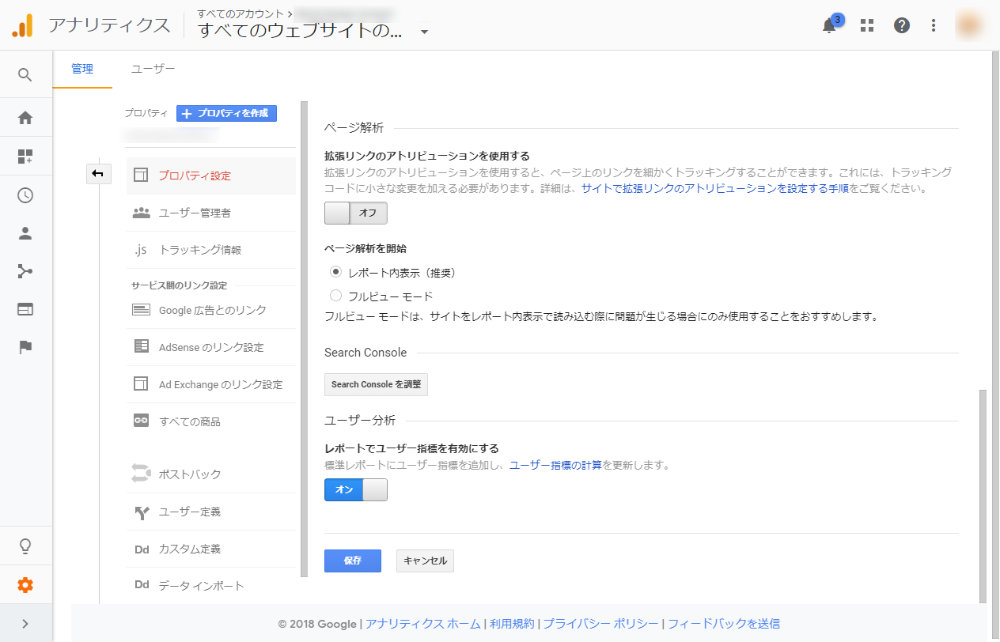Go to Home via house icon
This screenshot has height=642, width=1000.
click(x=25, y=118)
